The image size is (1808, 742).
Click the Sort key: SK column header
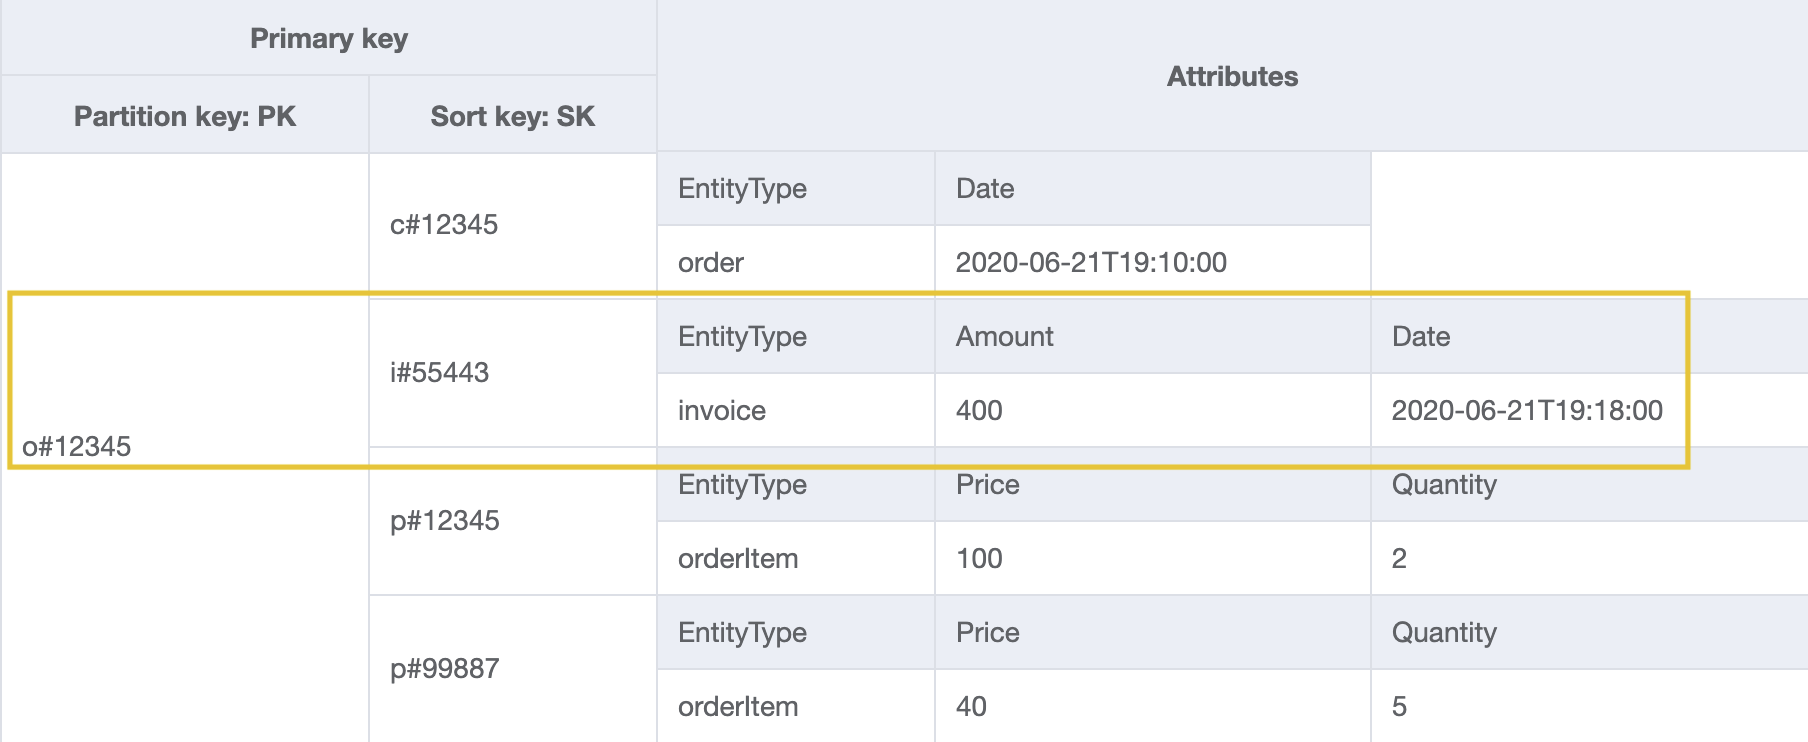pyautogui.click(x=512, y=116)
